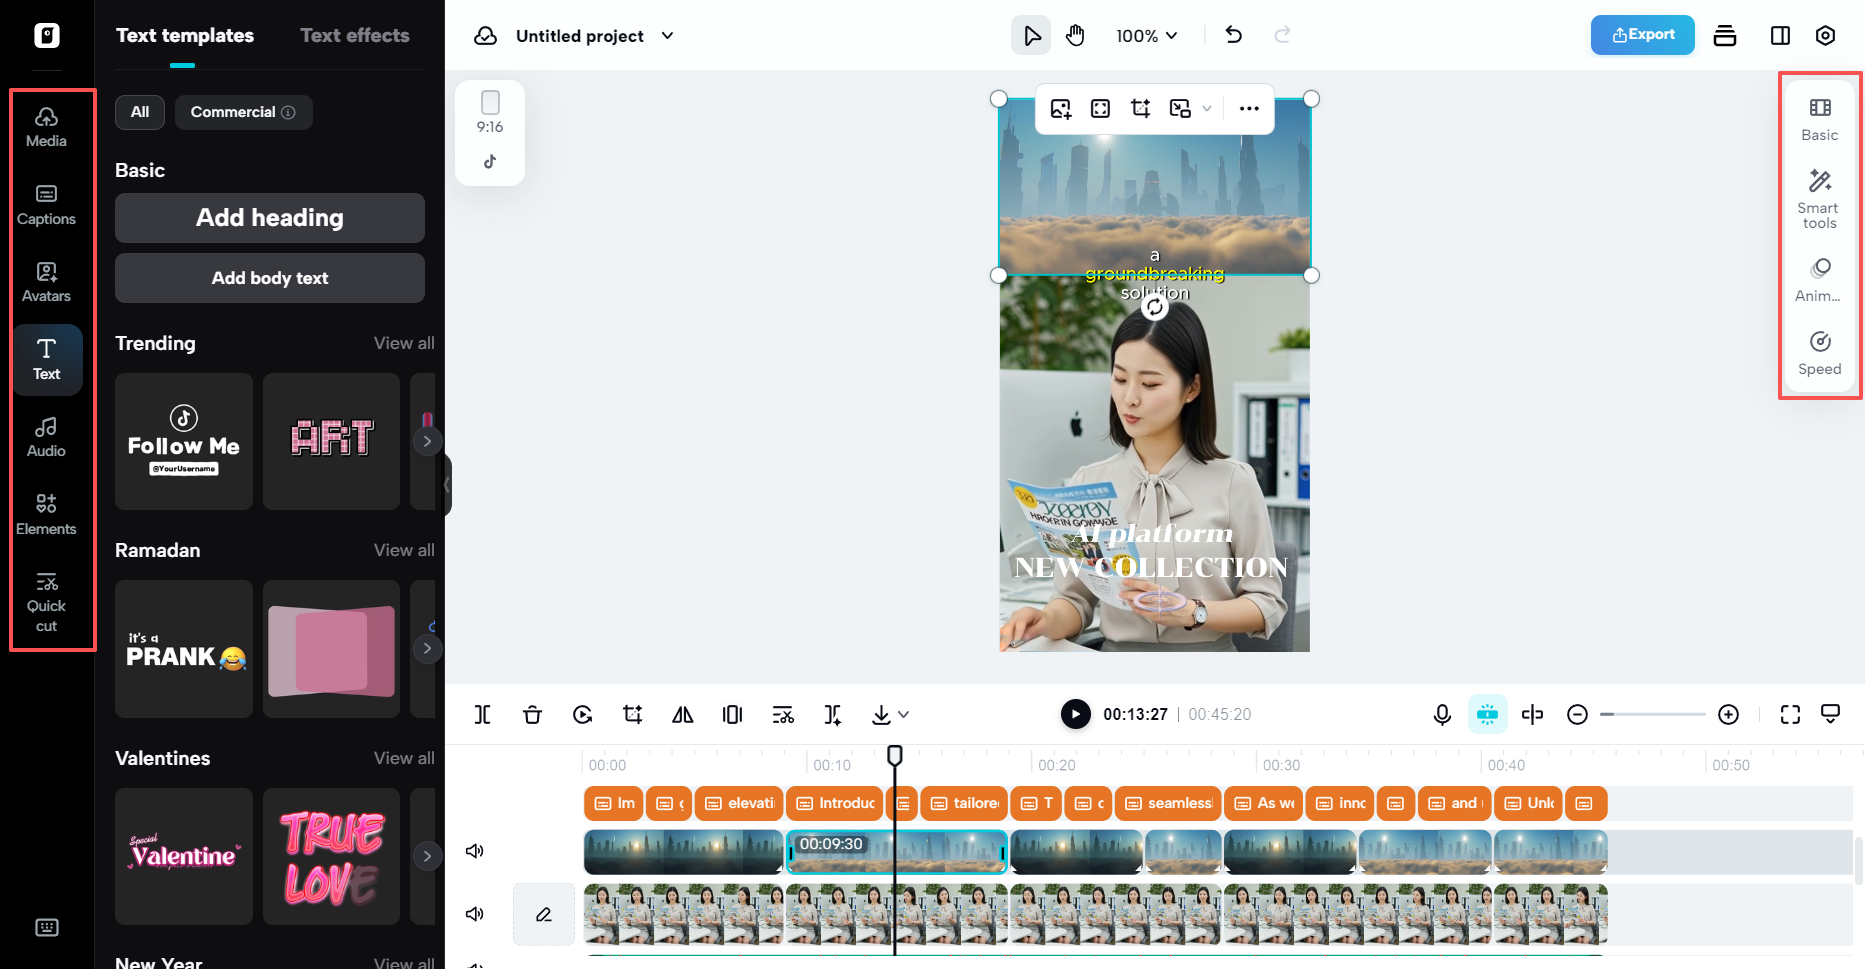Open the Untitled project name dropdown
This screenshot has height=969, width=1865.
click(x=667, y=35)
